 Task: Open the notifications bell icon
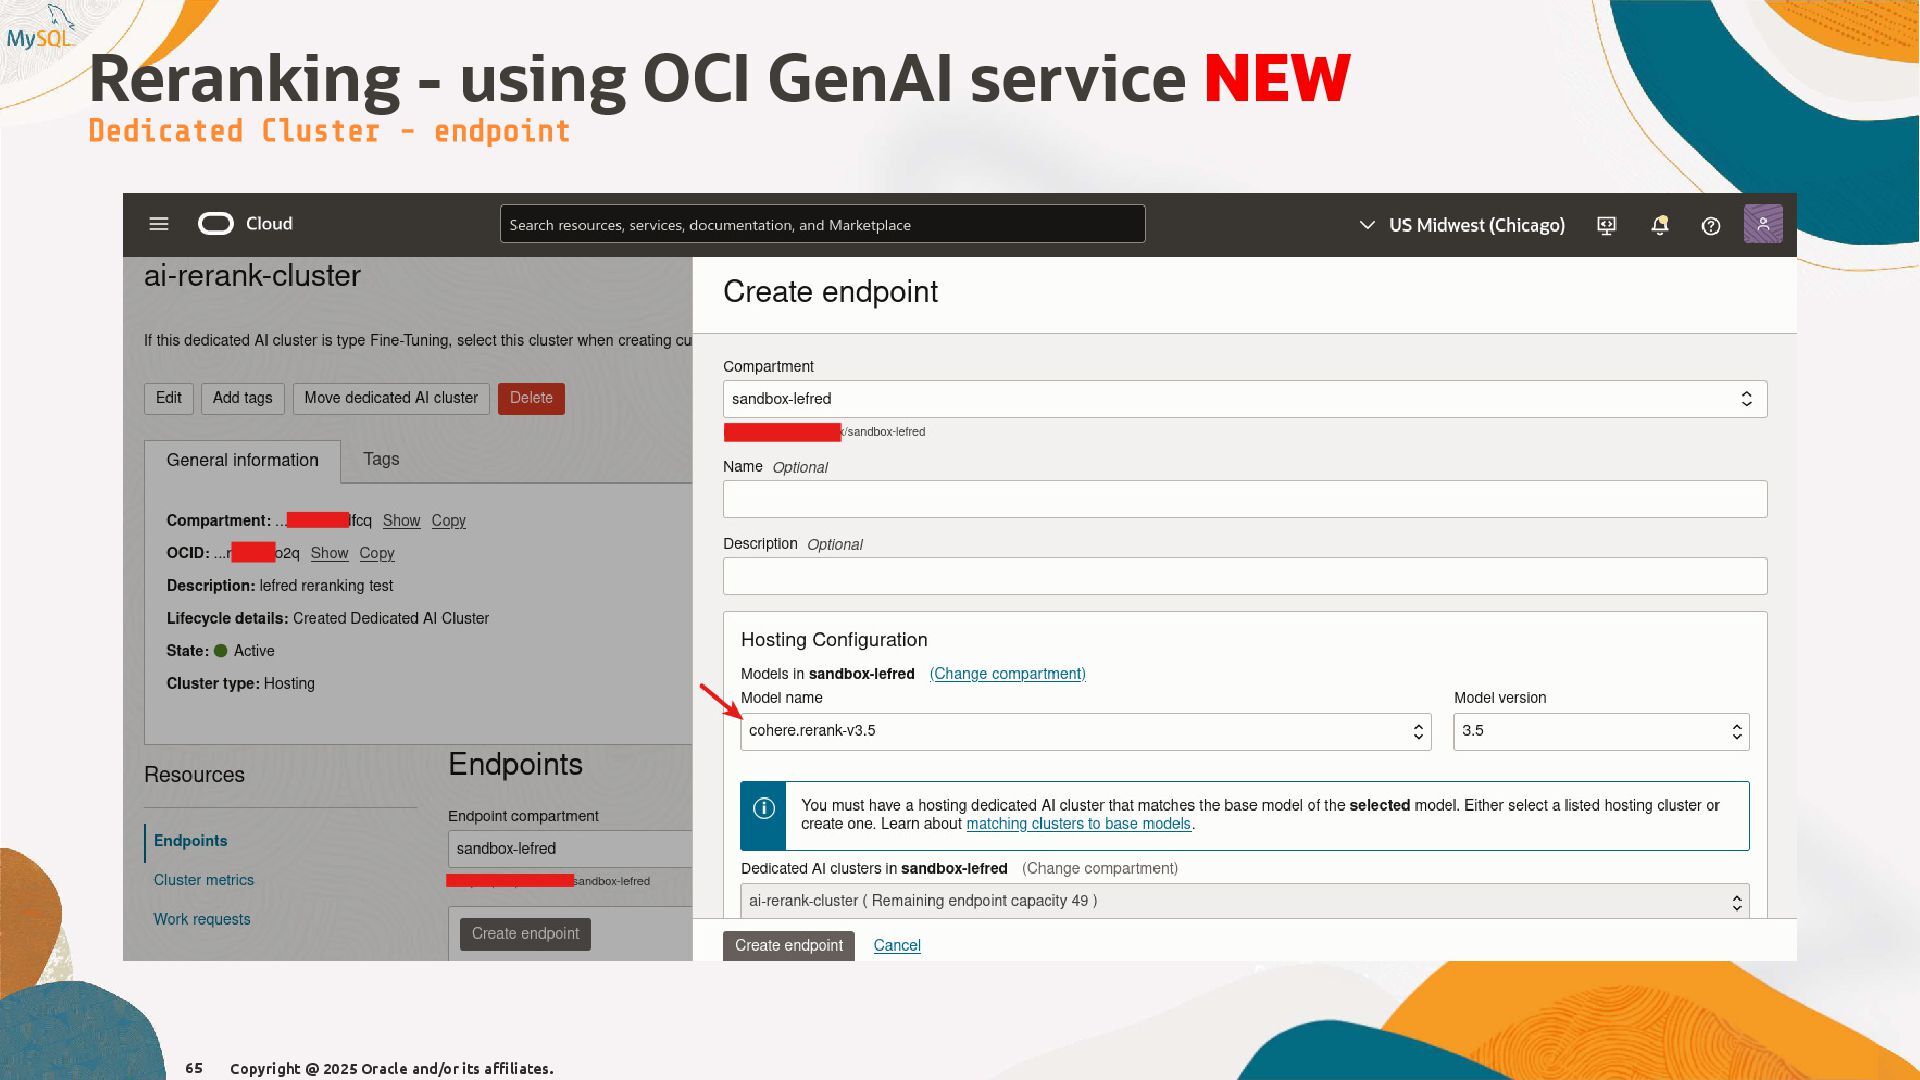pyautogui.click(x=1659, y=226)
